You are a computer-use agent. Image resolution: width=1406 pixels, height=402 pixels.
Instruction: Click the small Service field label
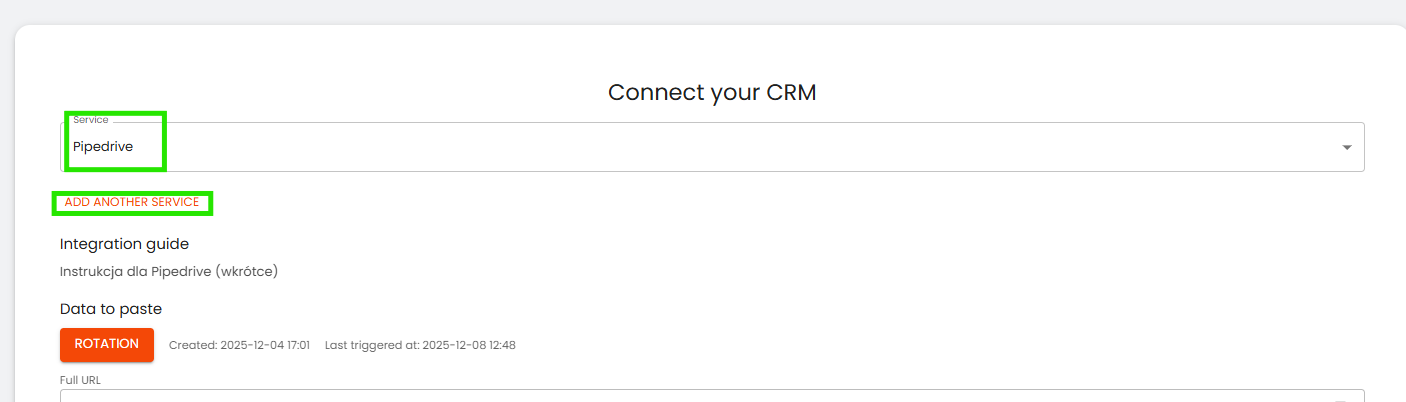91,120
